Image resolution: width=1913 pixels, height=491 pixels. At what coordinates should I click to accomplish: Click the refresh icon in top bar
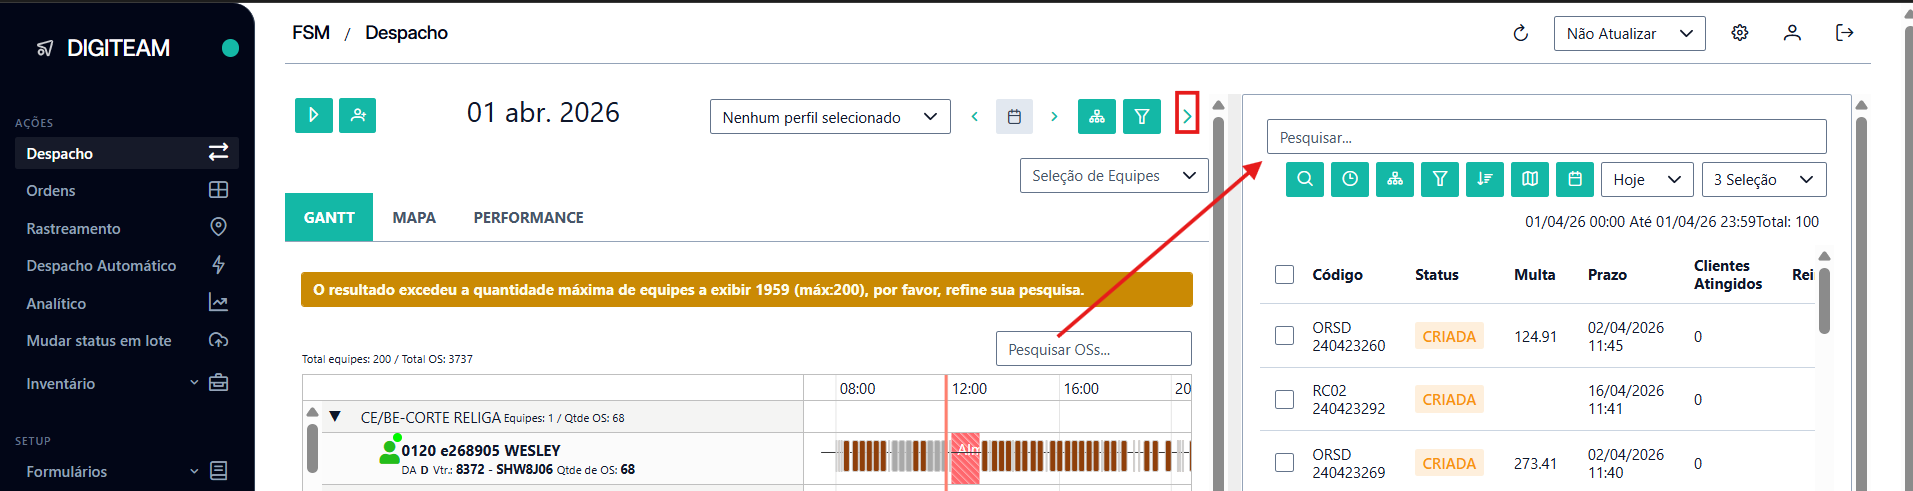pos(1520,33)
